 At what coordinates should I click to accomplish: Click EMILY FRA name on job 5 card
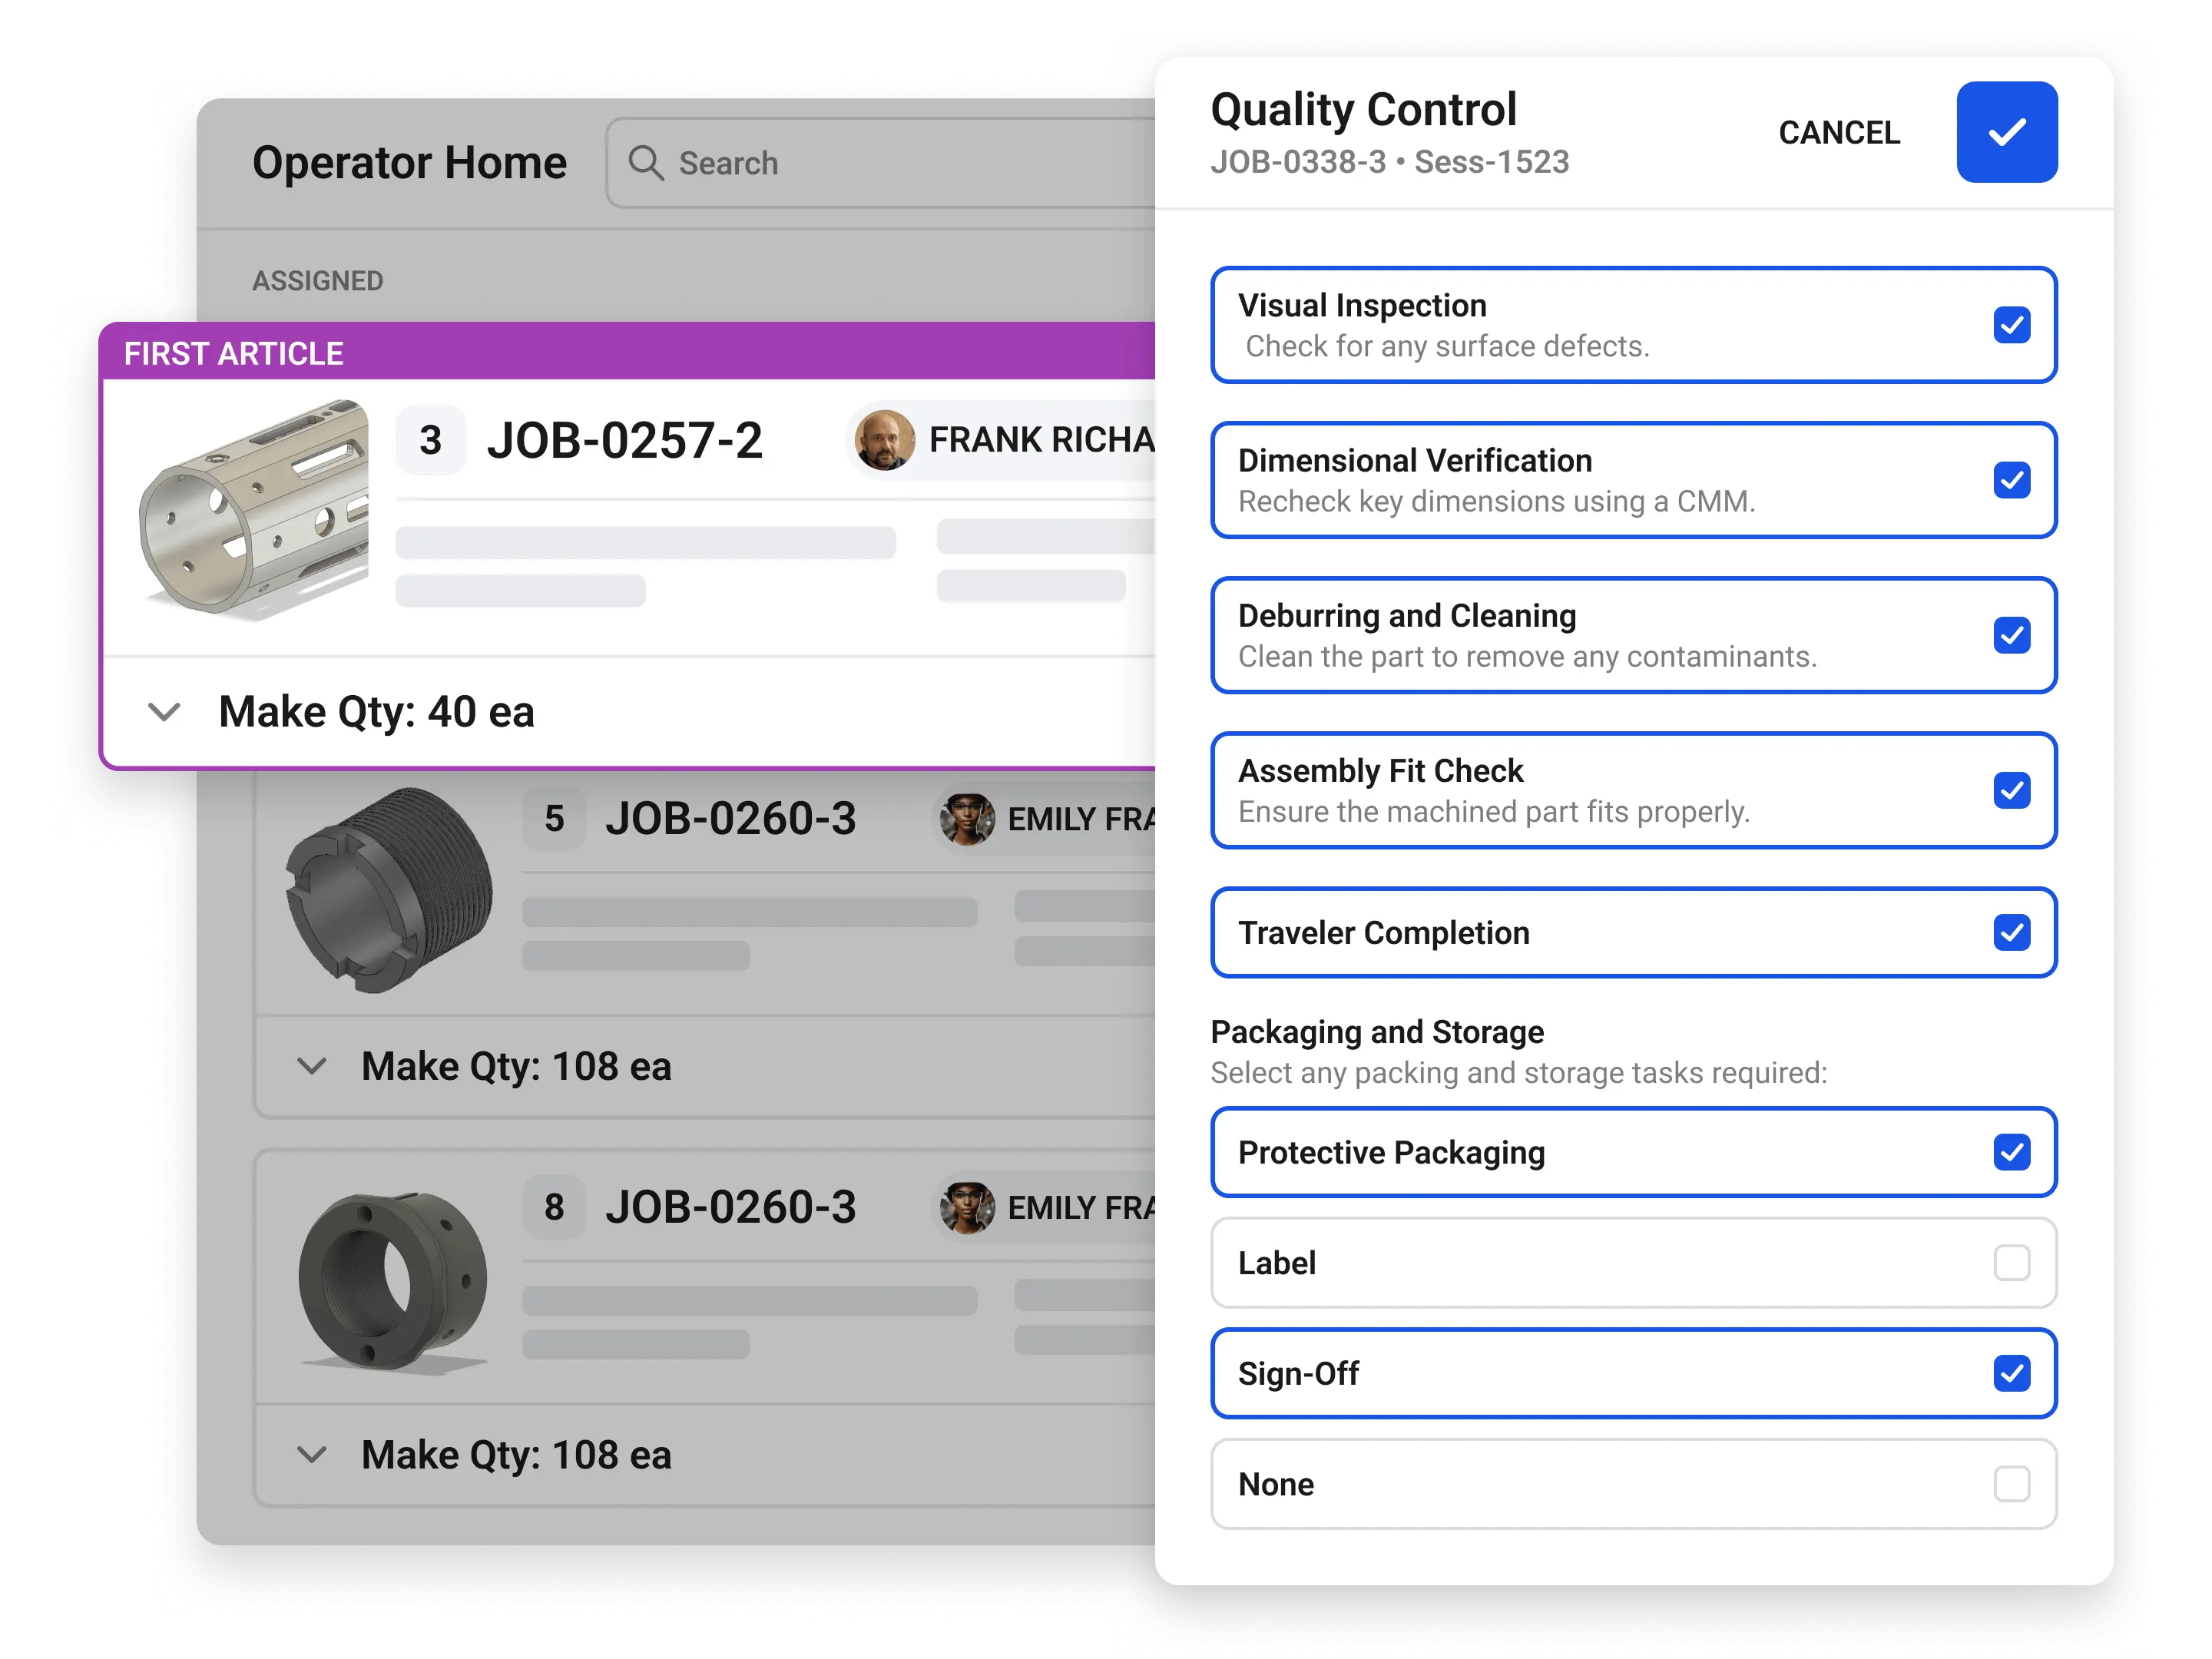click(1081, 819)
